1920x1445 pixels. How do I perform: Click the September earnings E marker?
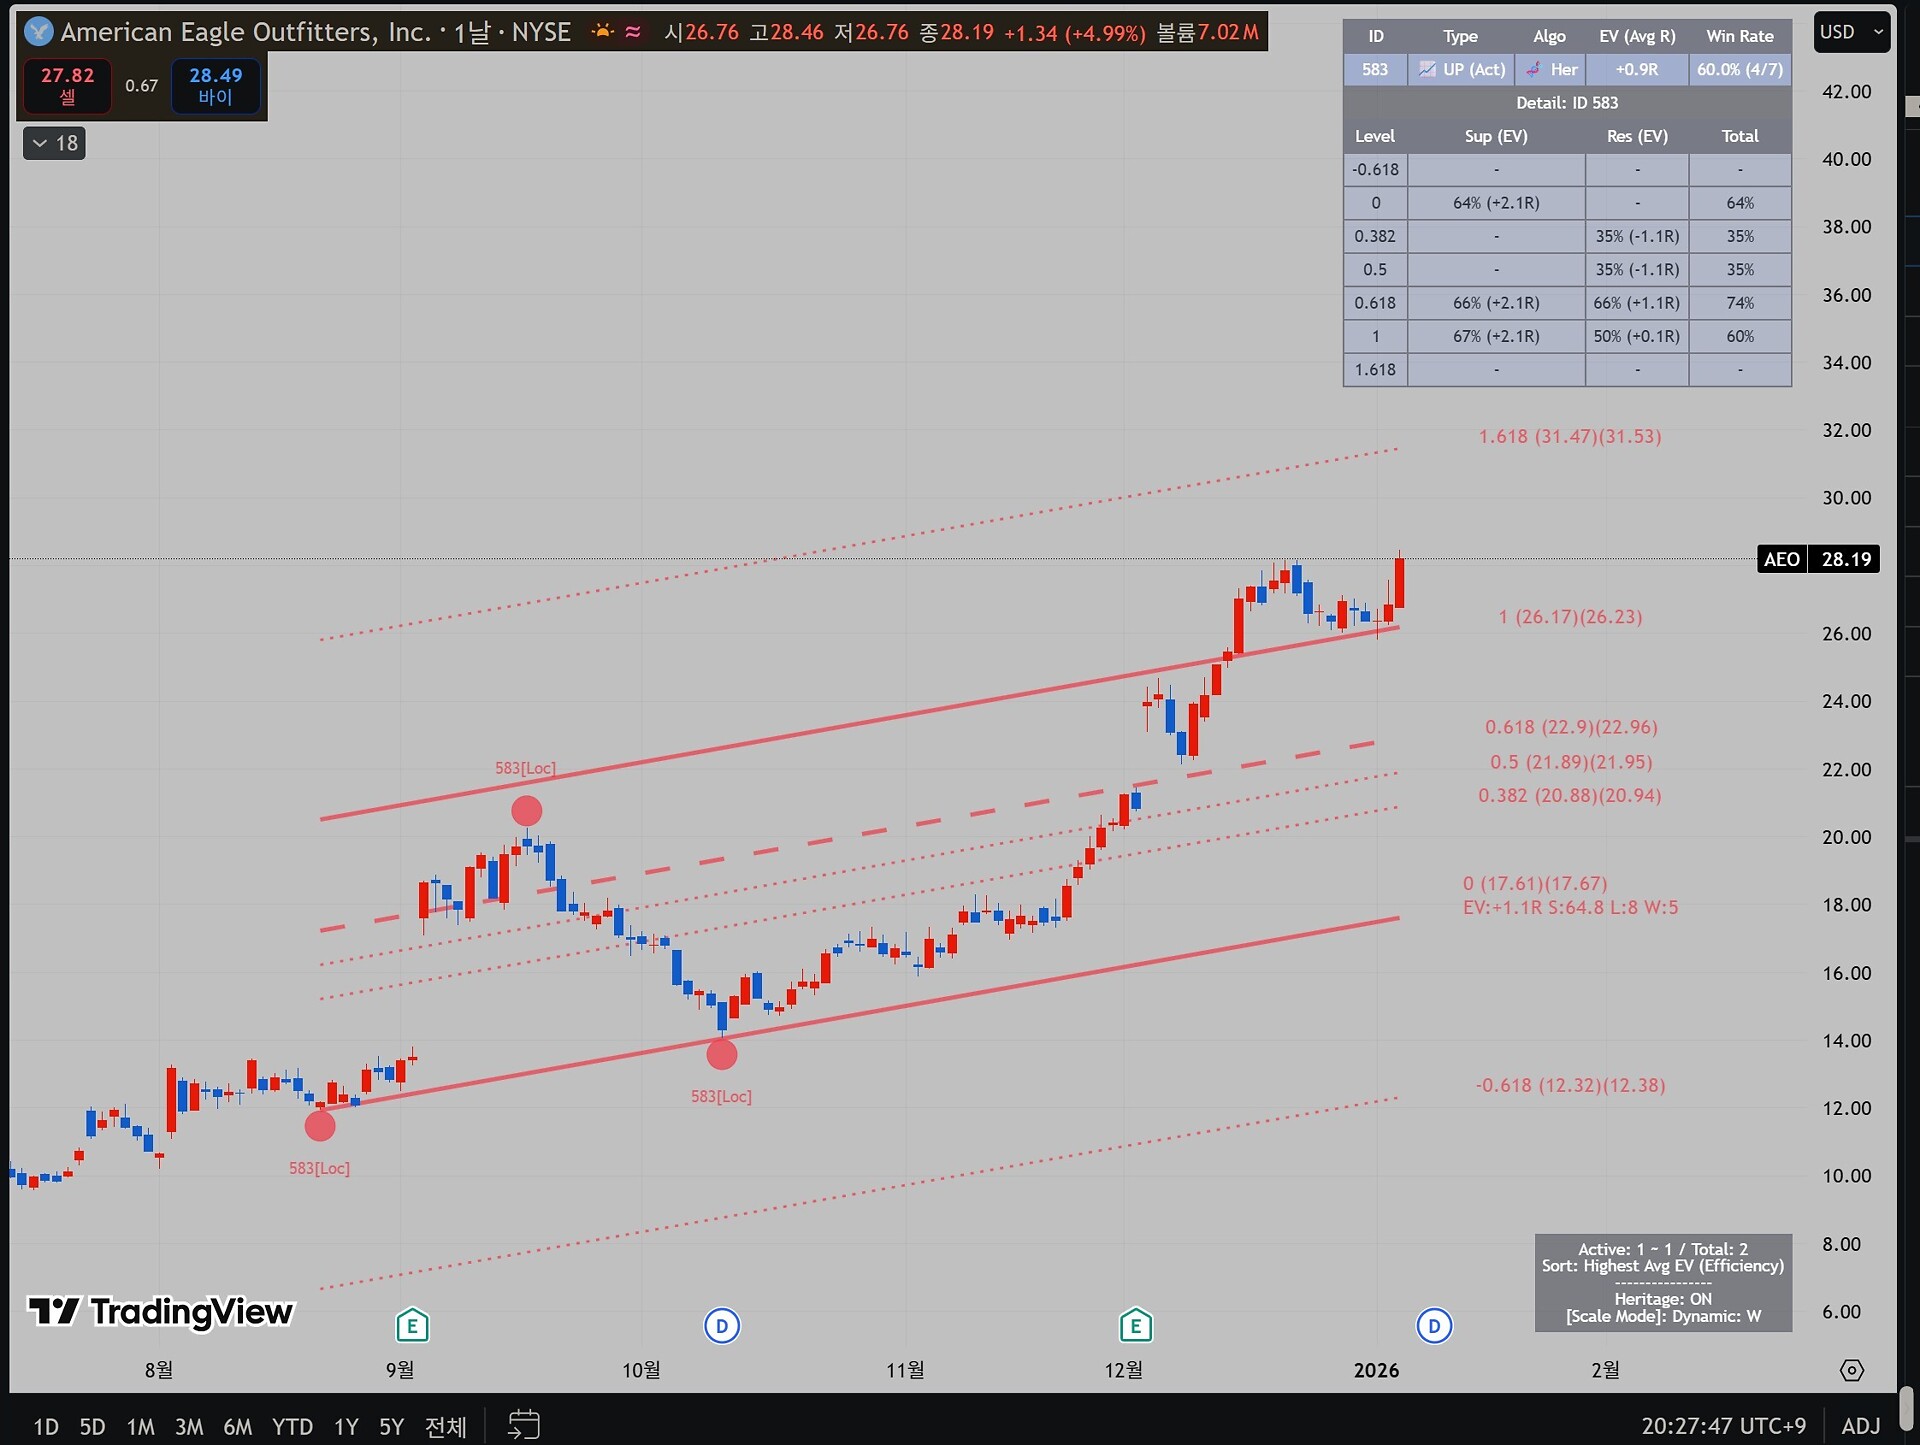pos(412,1326)
